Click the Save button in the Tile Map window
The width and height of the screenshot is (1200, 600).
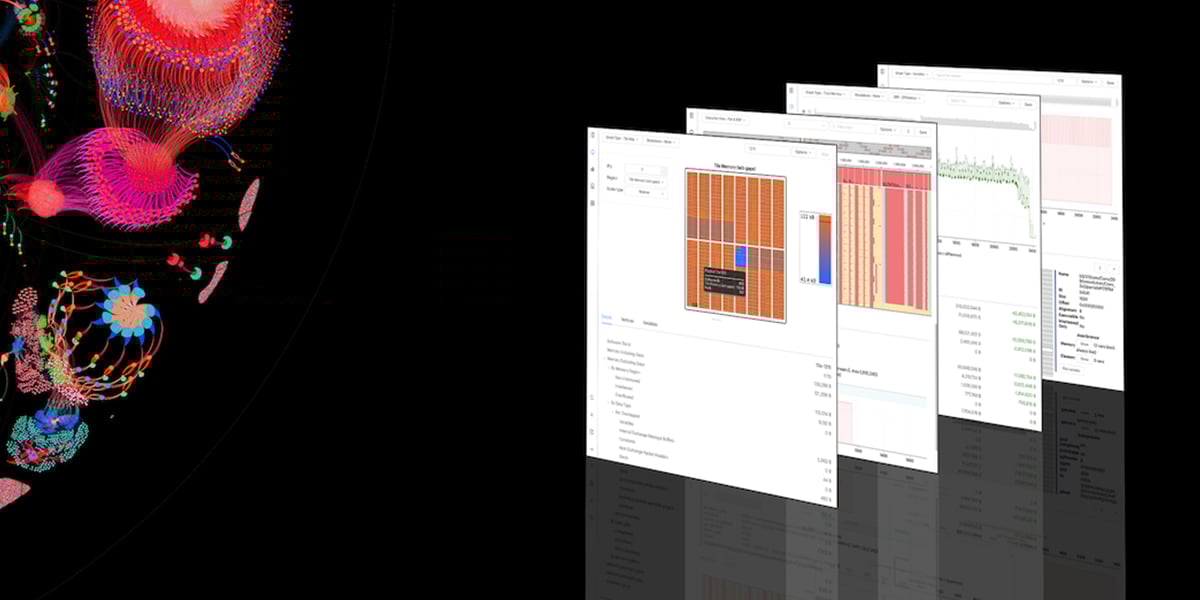coord(826,154)
